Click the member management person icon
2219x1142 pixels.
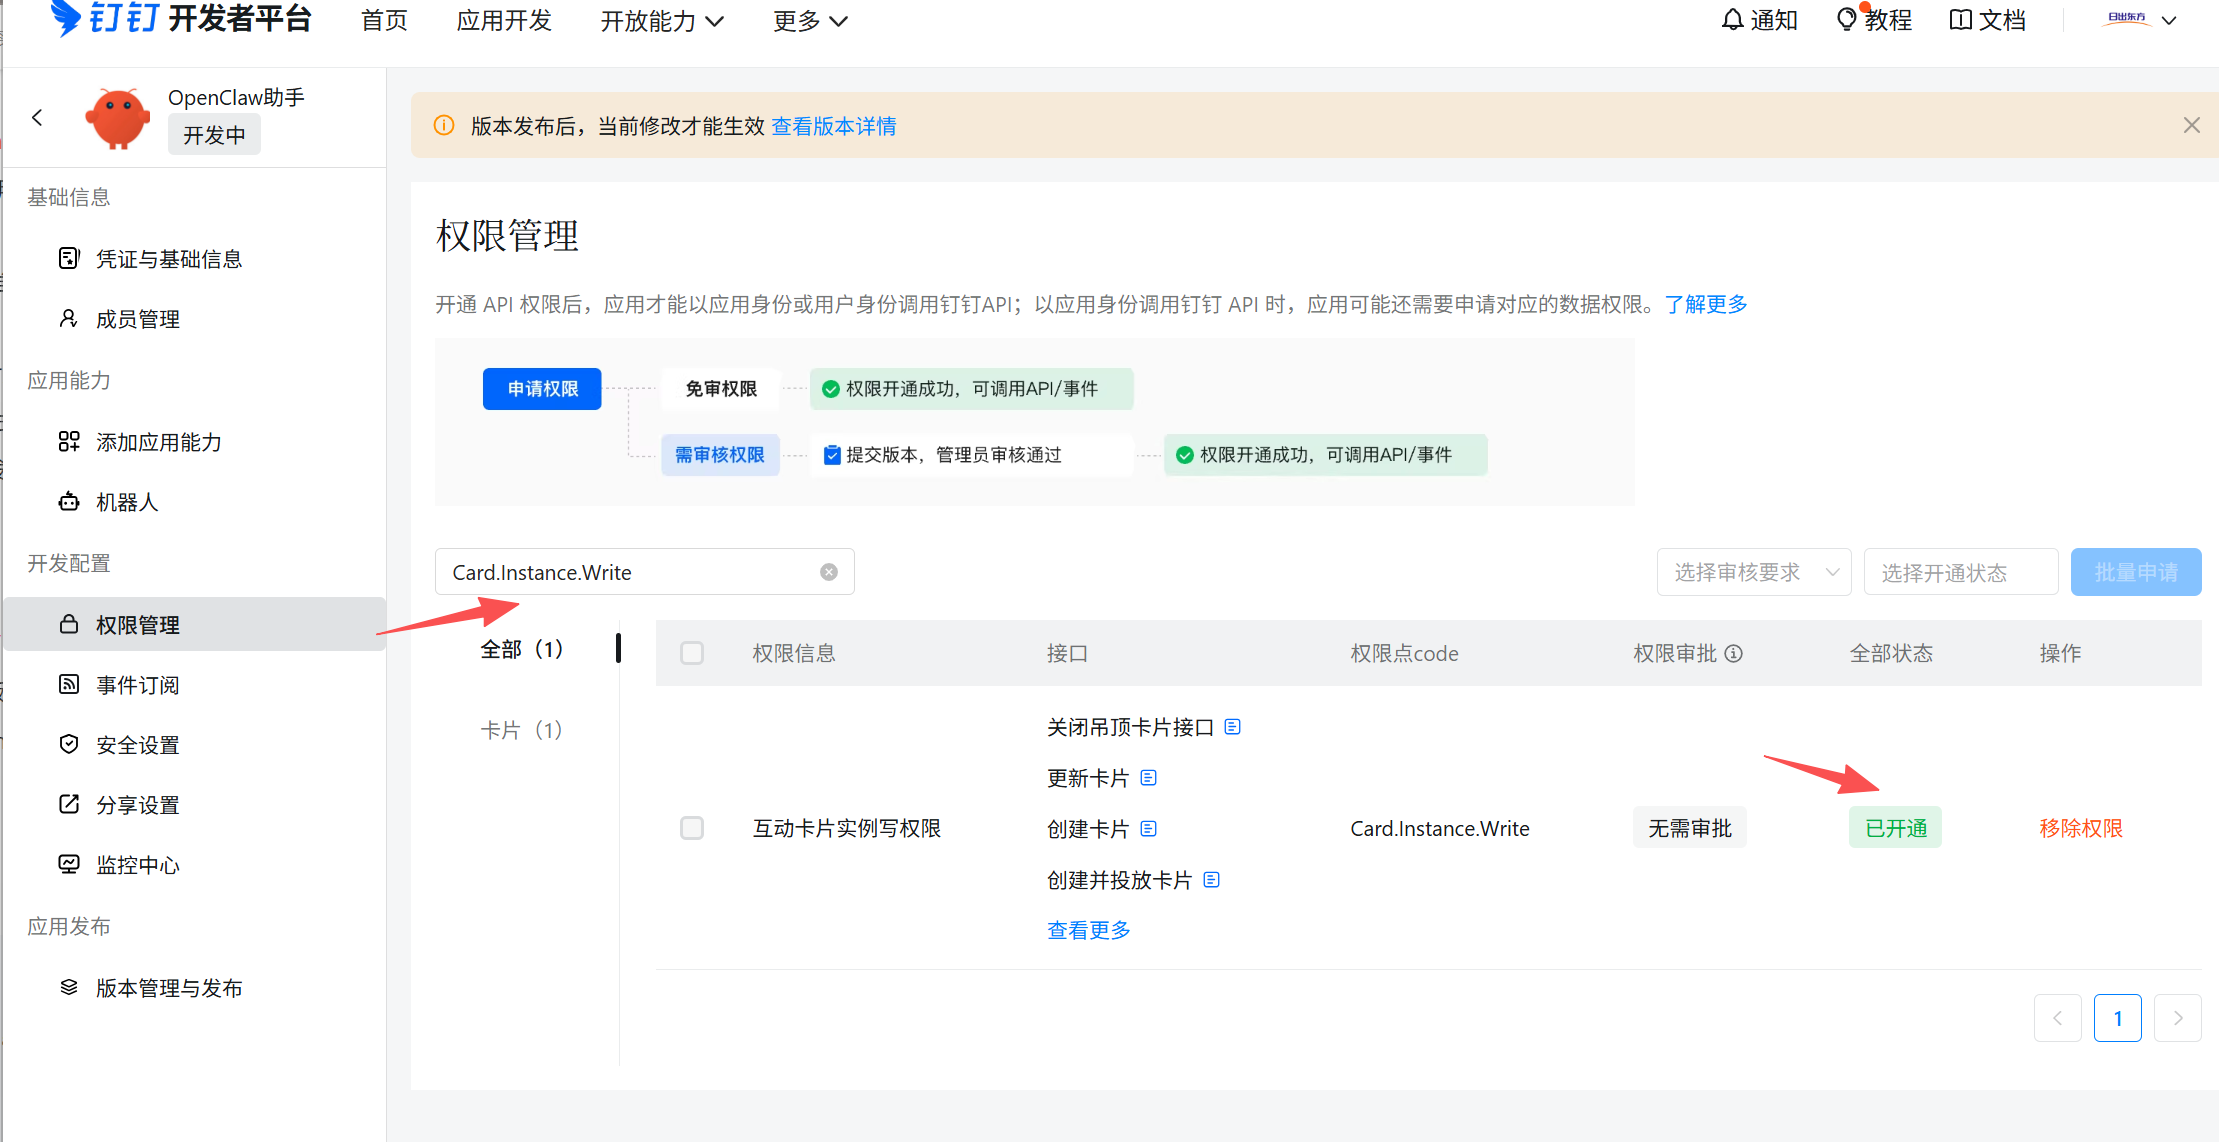pos(69,319)
